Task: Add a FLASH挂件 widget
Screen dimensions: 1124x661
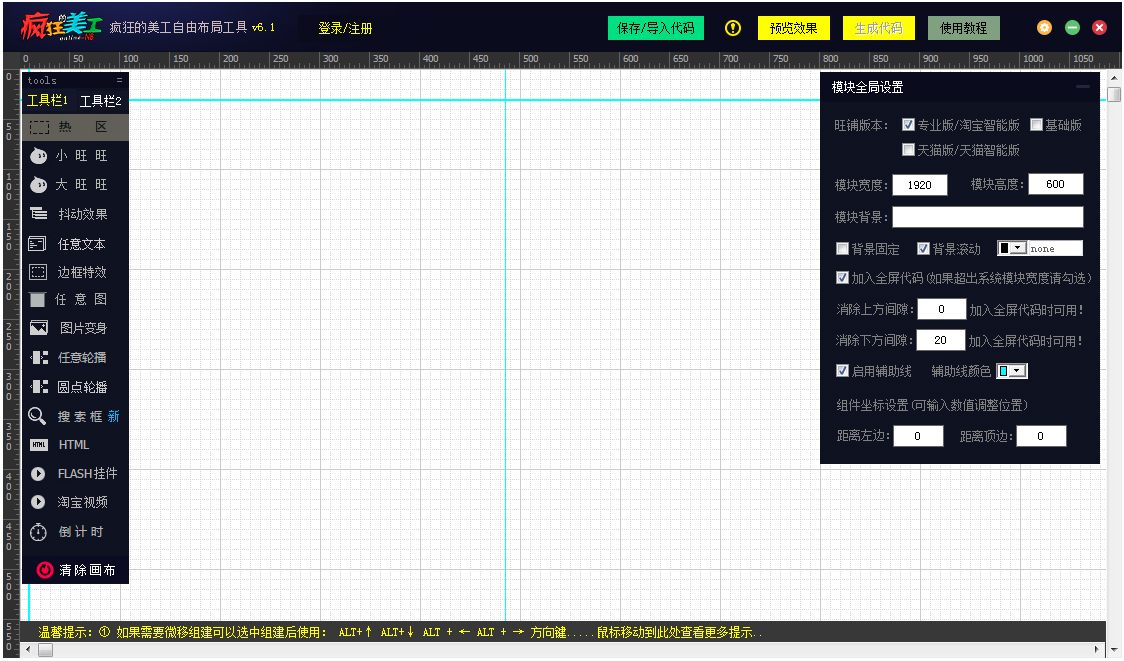Action: coord(75,474)
